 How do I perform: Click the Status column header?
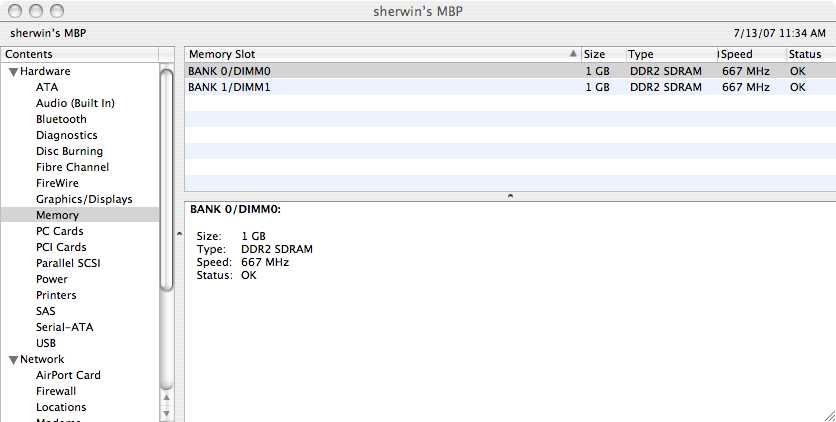[x=805, y=54]
